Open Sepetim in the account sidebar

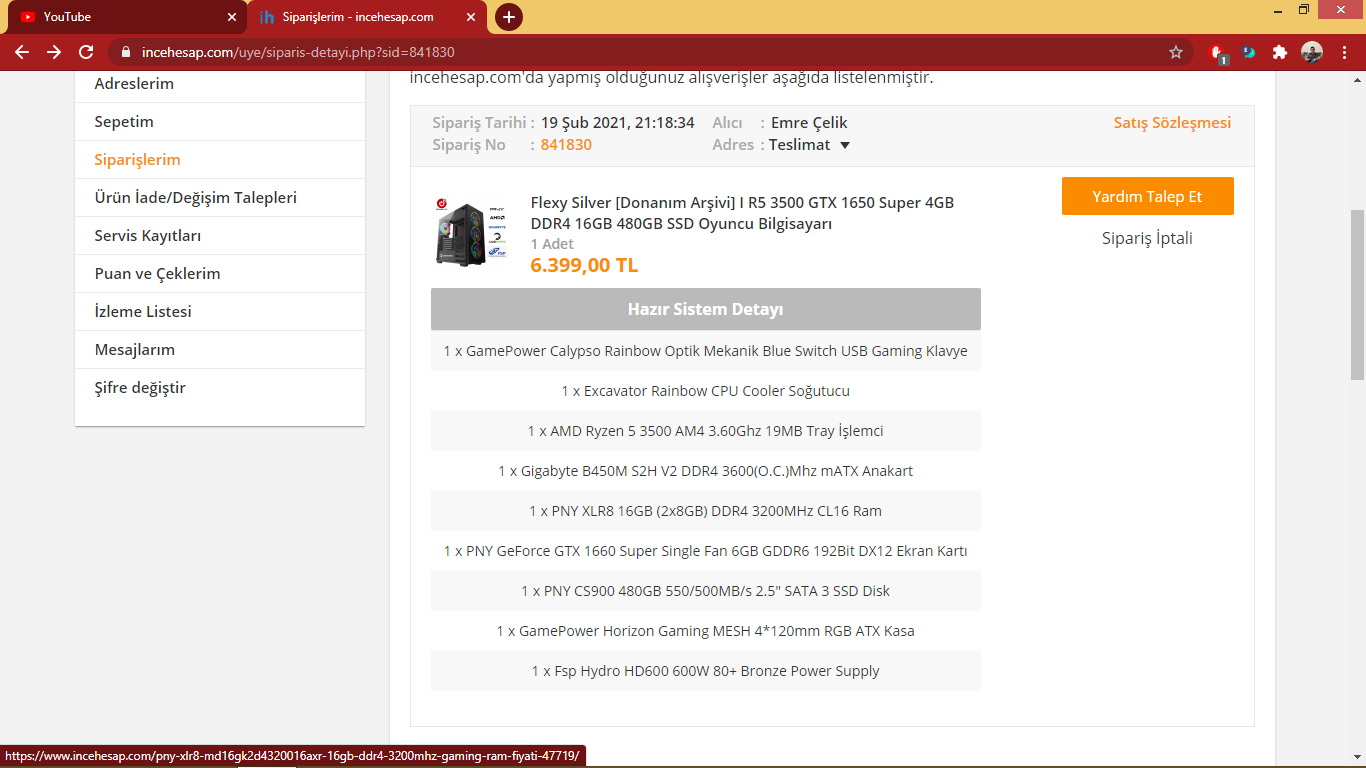coord(124,122)
